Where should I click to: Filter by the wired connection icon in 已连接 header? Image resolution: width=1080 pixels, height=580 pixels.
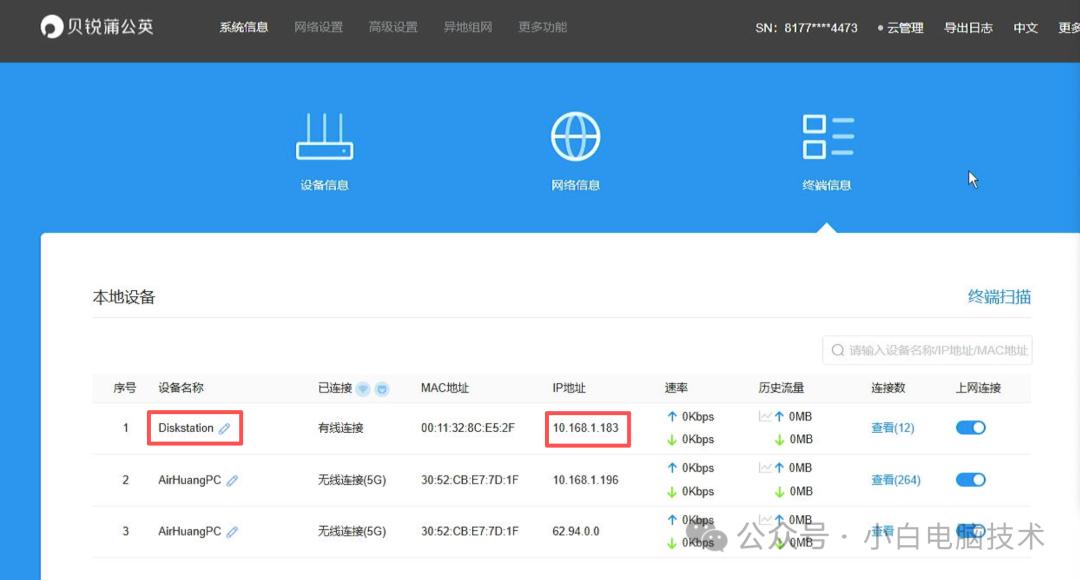(381, 388)
